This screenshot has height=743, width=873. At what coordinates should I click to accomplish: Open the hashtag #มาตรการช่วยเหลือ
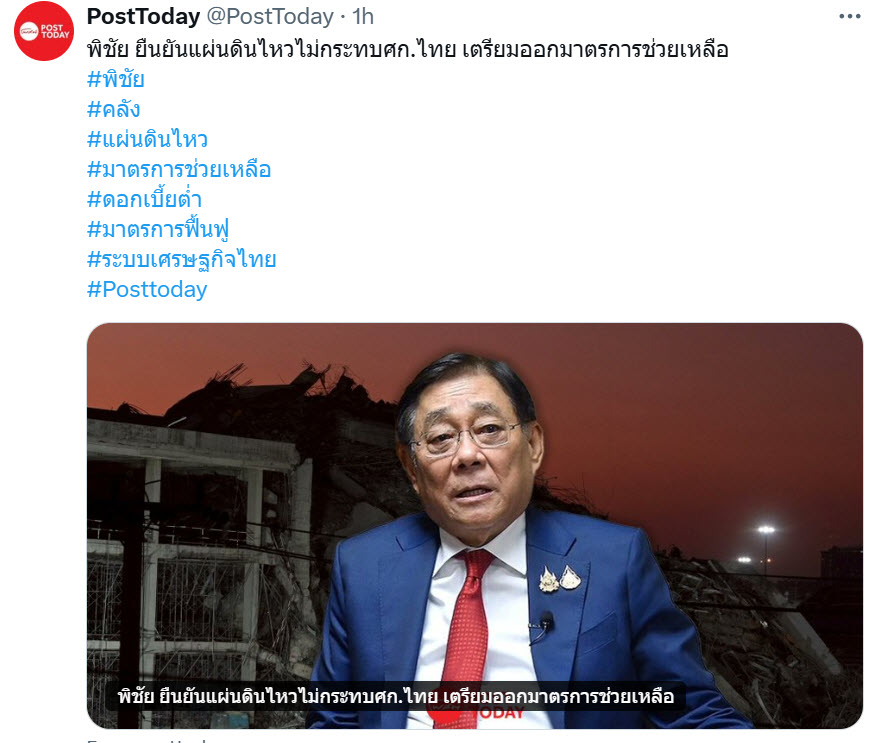pos(179,169)
